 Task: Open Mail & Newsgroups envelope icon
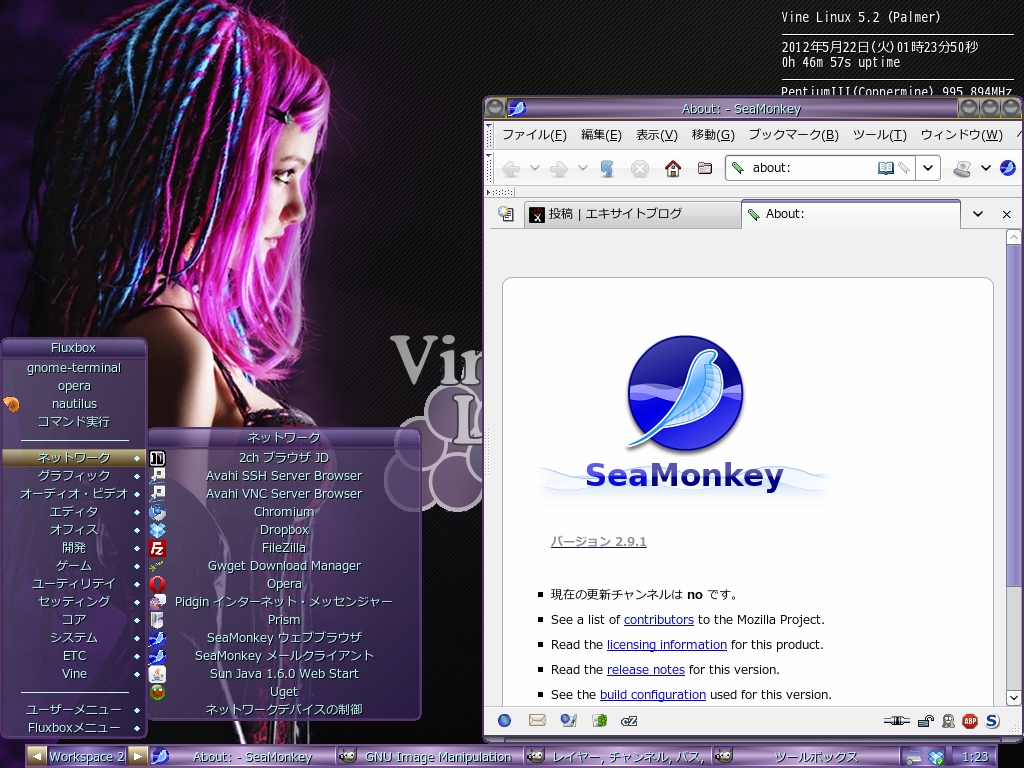(x=537, y=720)
